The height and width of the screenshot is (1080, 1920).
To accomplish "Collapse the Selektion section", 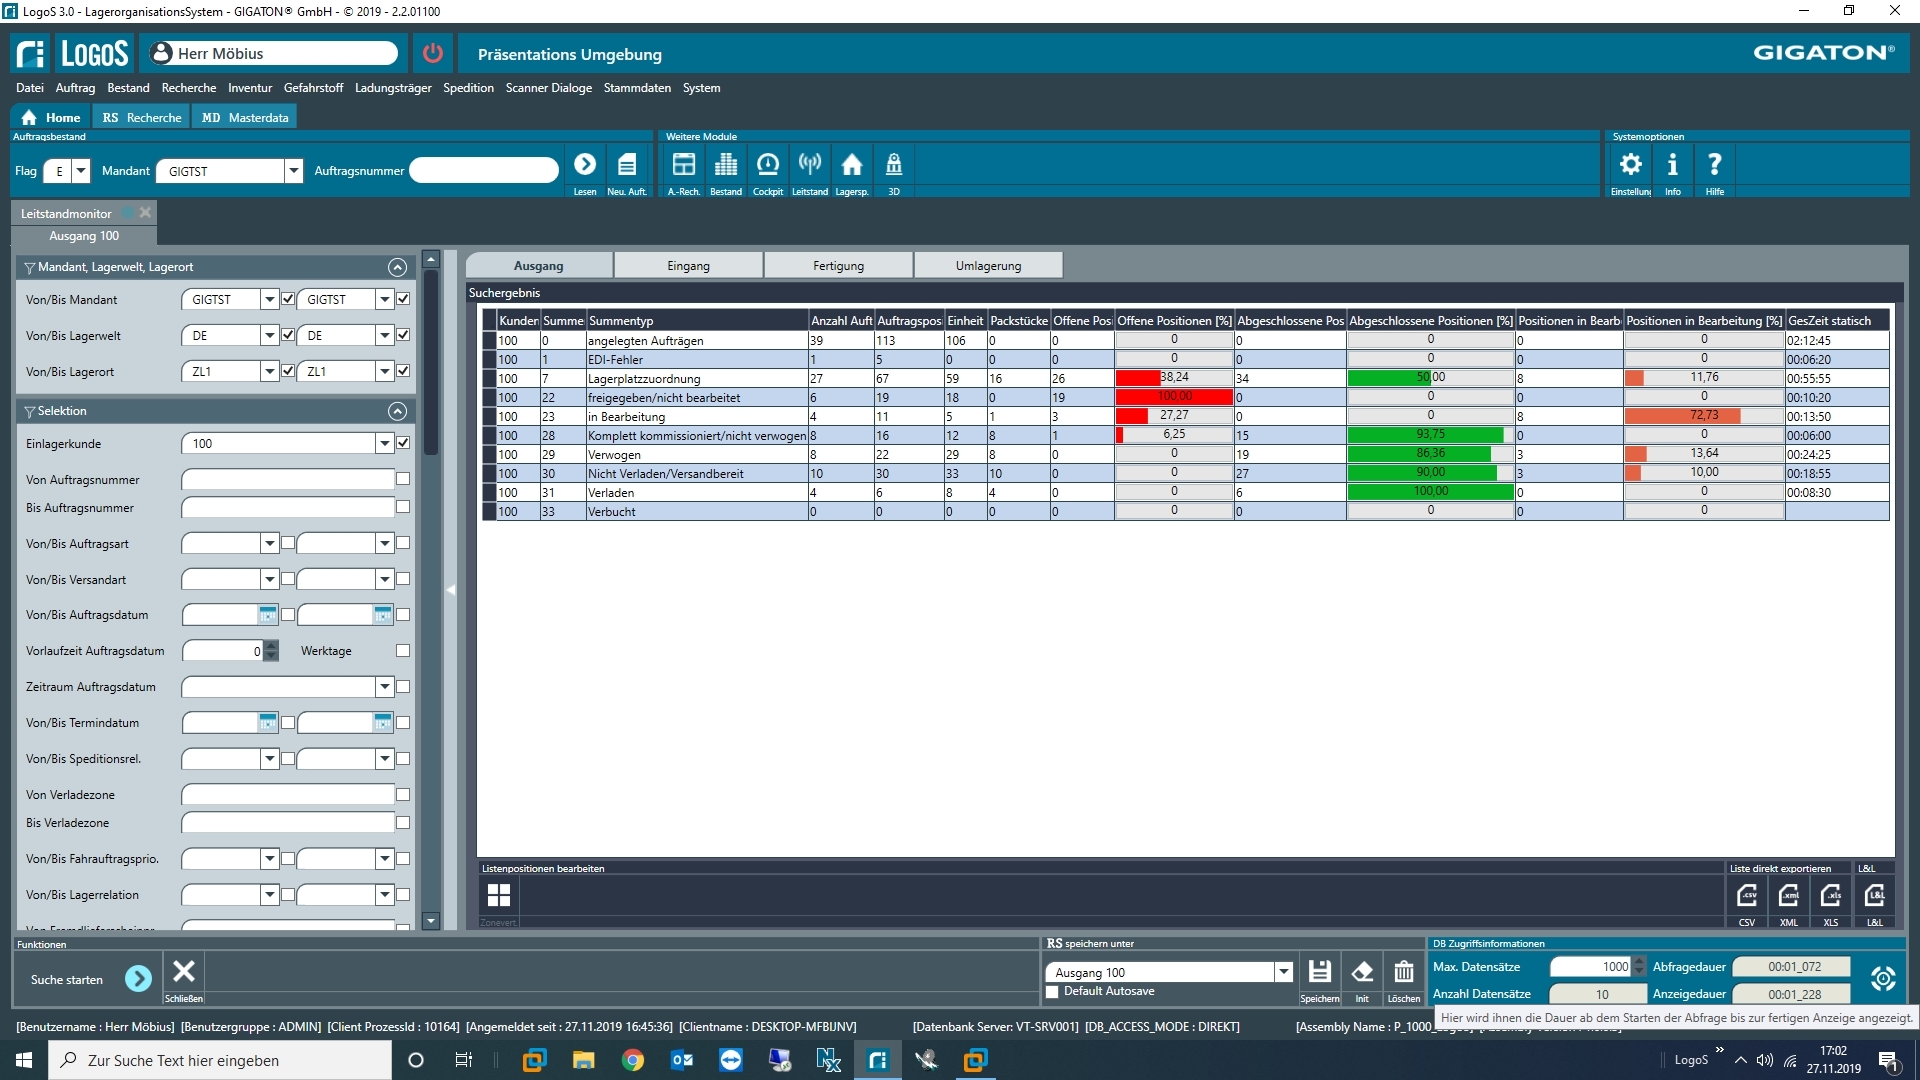I will (x=397, y=411).
